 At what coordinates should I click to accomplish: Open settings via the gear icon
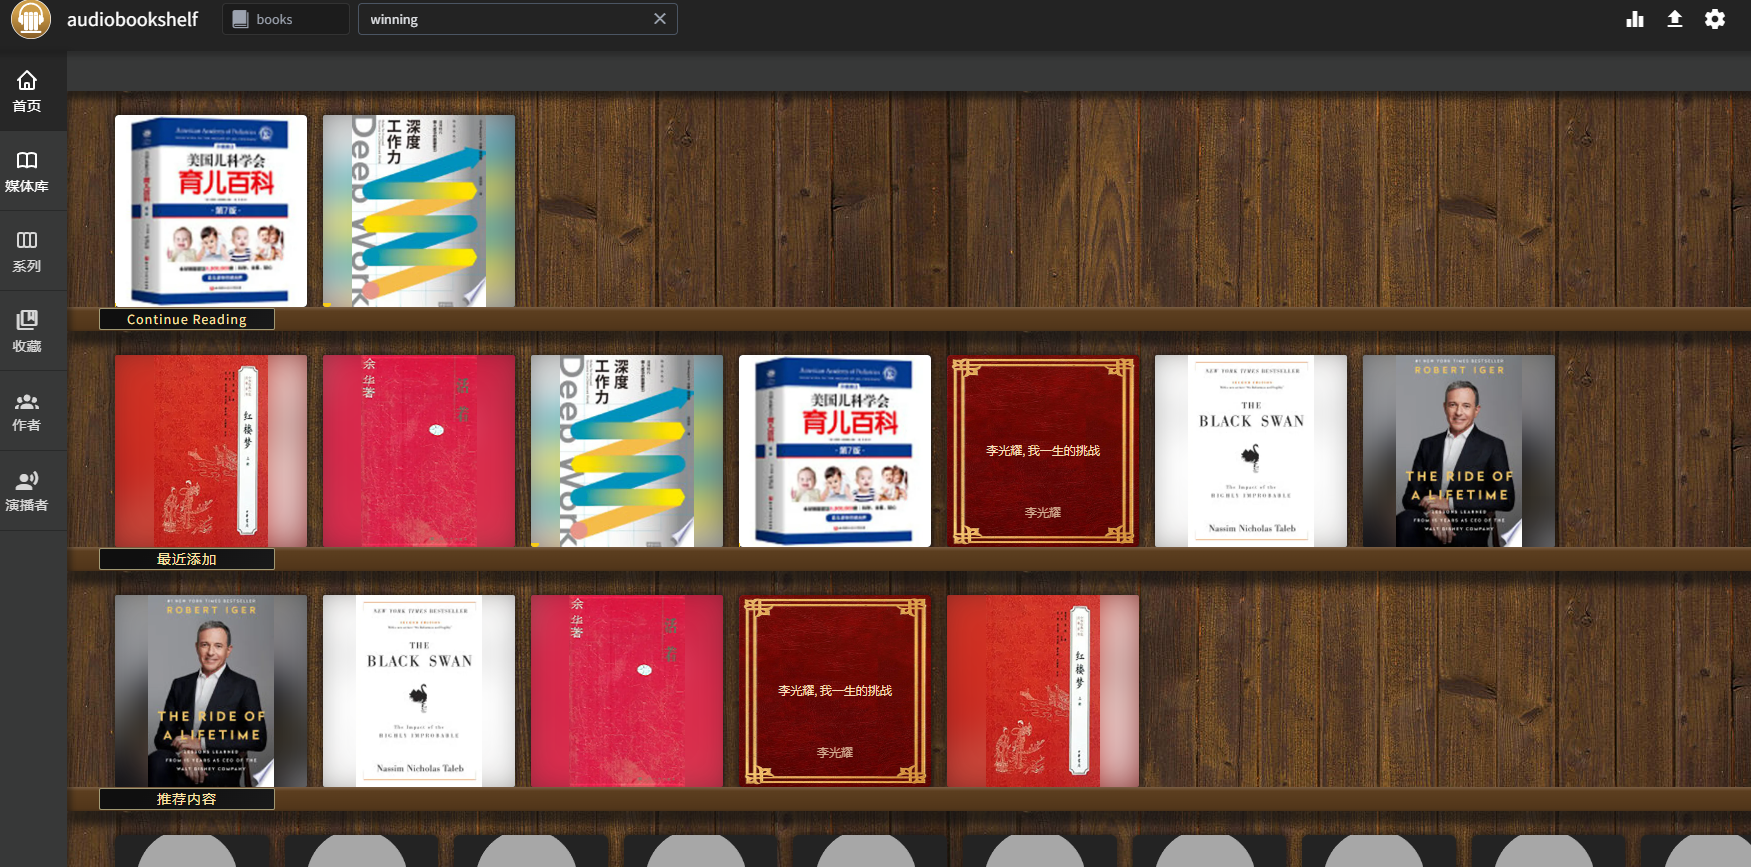point(1715,19)
